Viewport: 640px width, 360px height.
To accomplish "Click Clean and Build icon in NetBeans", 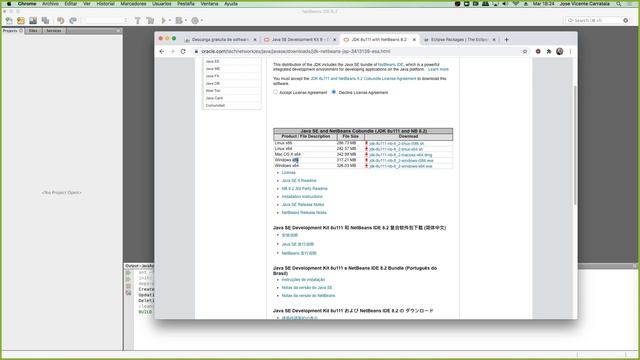I will (150, 20).
